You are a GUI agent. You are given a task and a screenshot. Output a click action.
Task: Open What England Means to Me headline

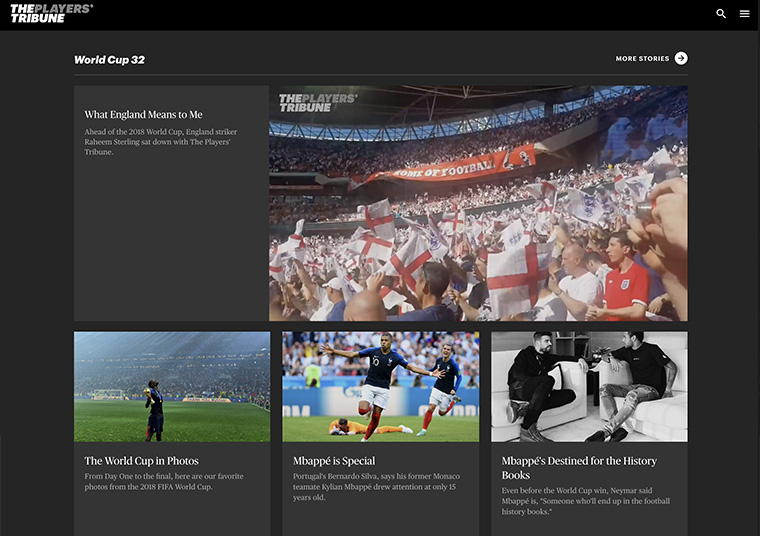point(143,115)
